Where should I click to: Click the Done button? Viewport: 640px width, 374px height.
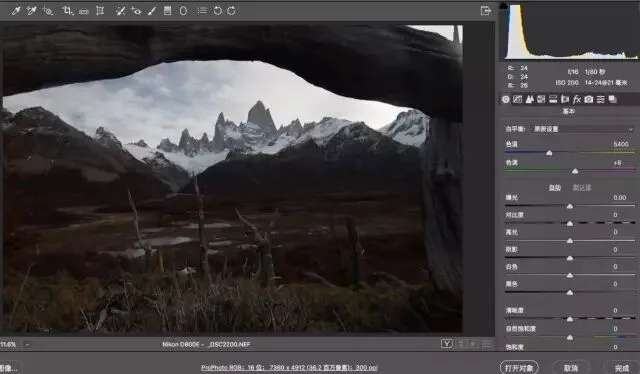tap(622, 368)
